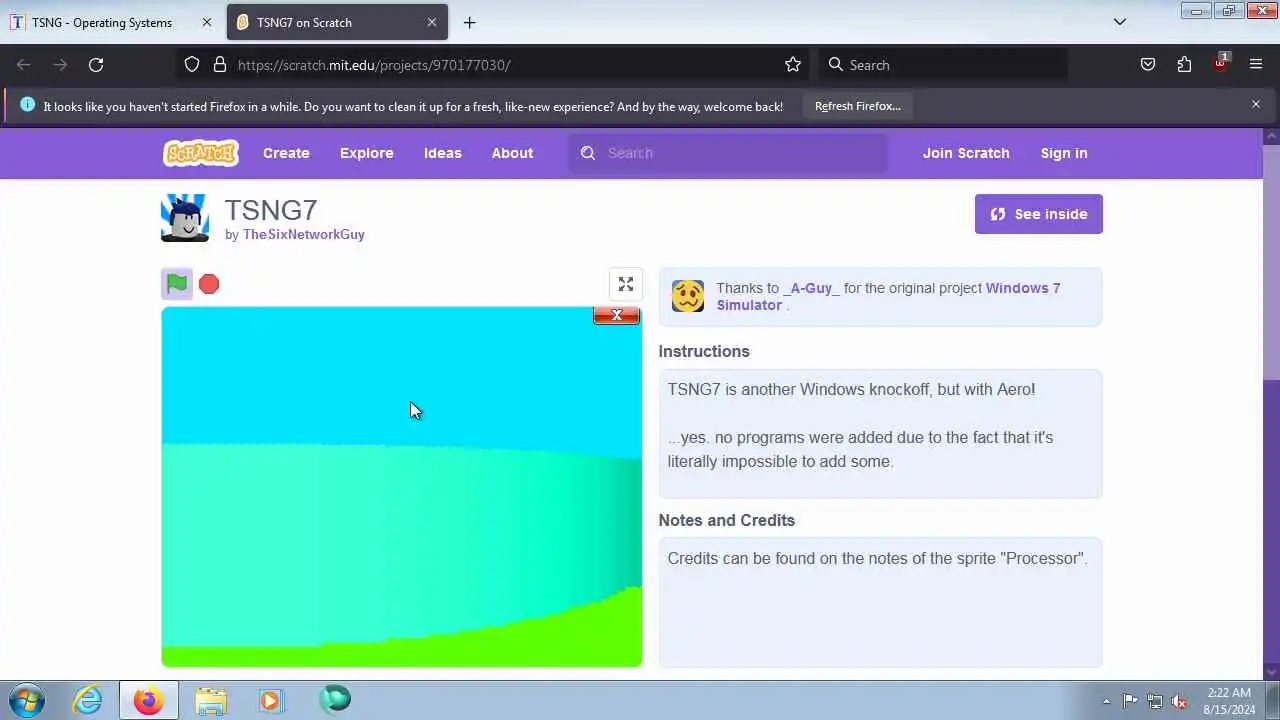The image size is (1280, 720).
Task: Reload the current page
Action: tap(96, 65)
